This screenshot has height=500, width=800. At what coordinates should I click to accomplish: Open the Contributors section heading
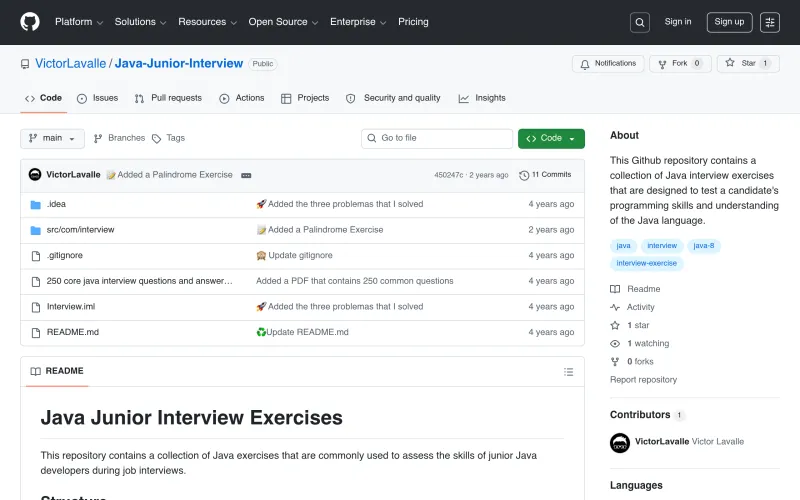[x=640, y=415]
